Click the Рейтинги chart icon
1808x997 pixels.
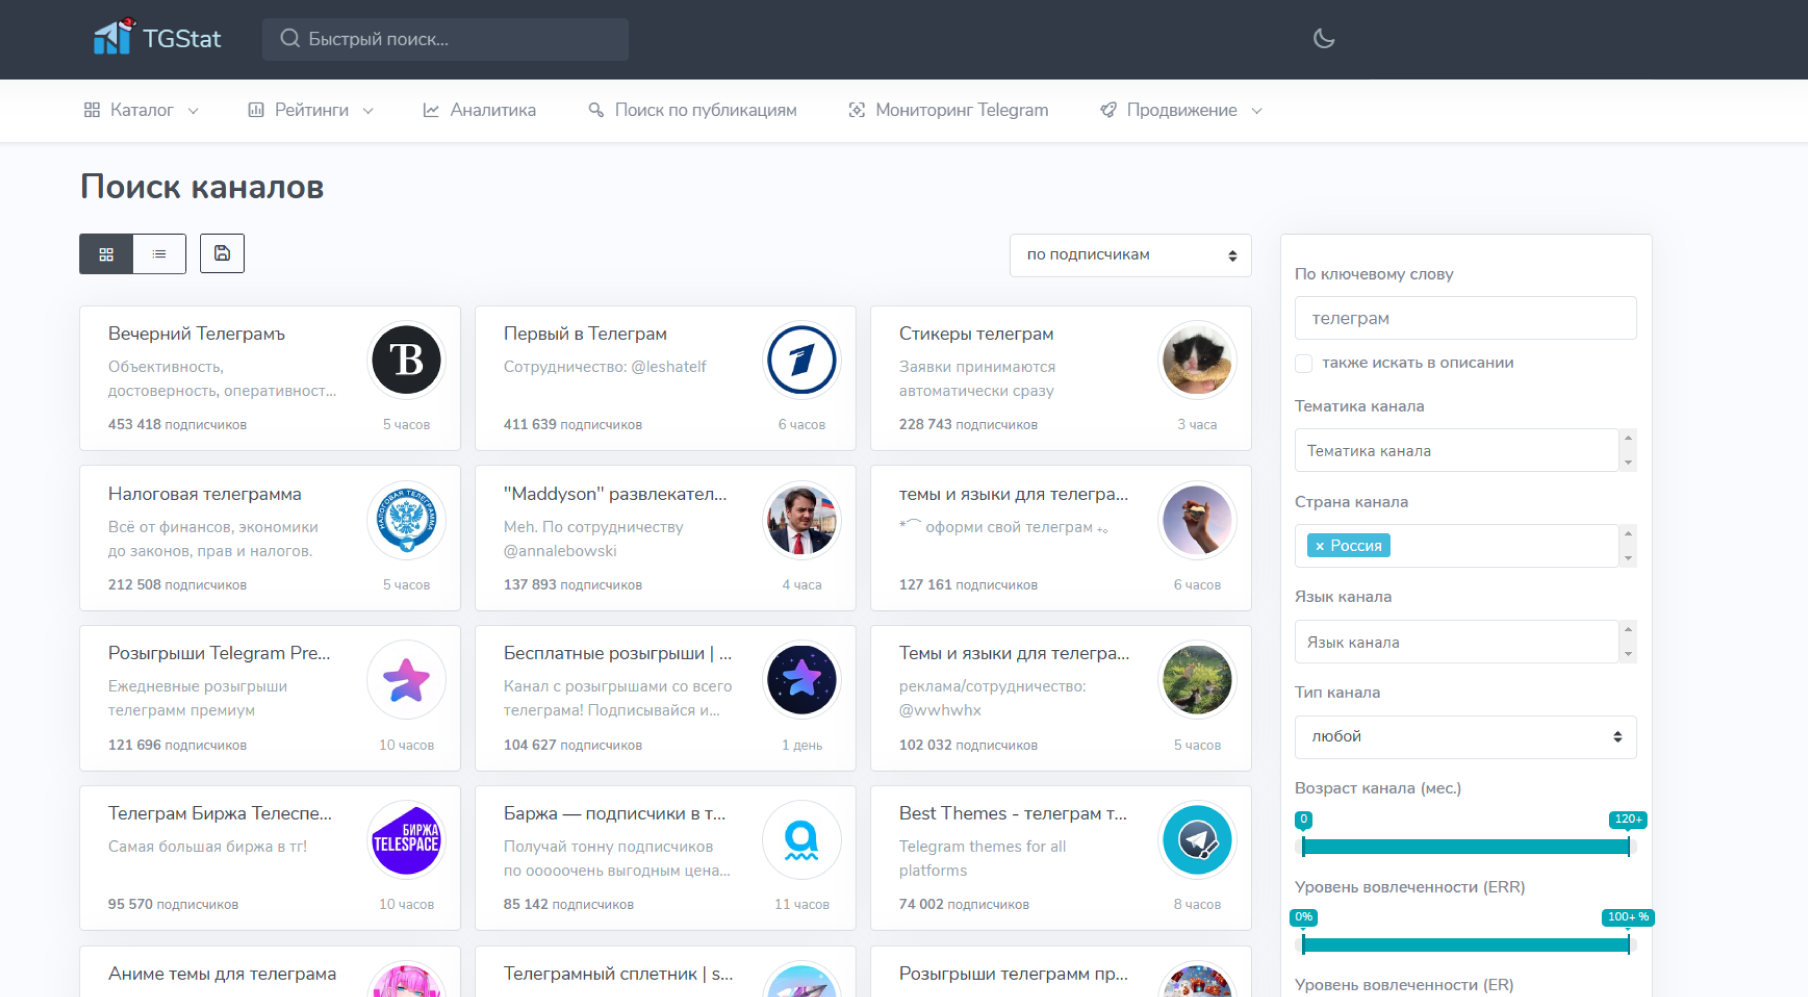(x=256, y=110)
